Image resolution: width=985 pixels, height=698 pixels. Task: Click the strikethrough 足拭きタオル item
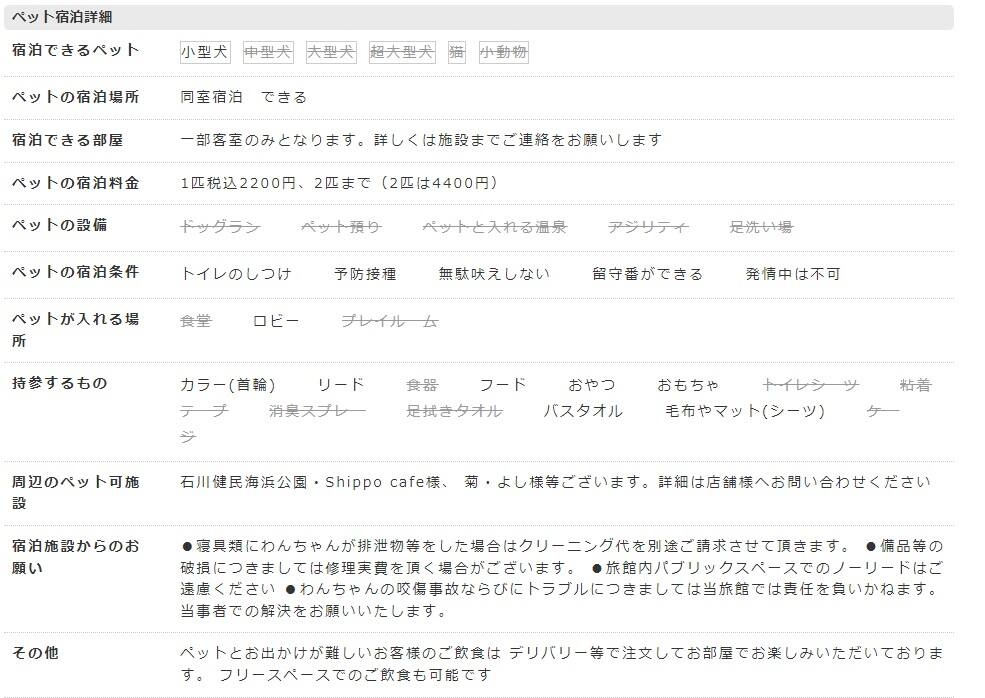click(454, 411)
